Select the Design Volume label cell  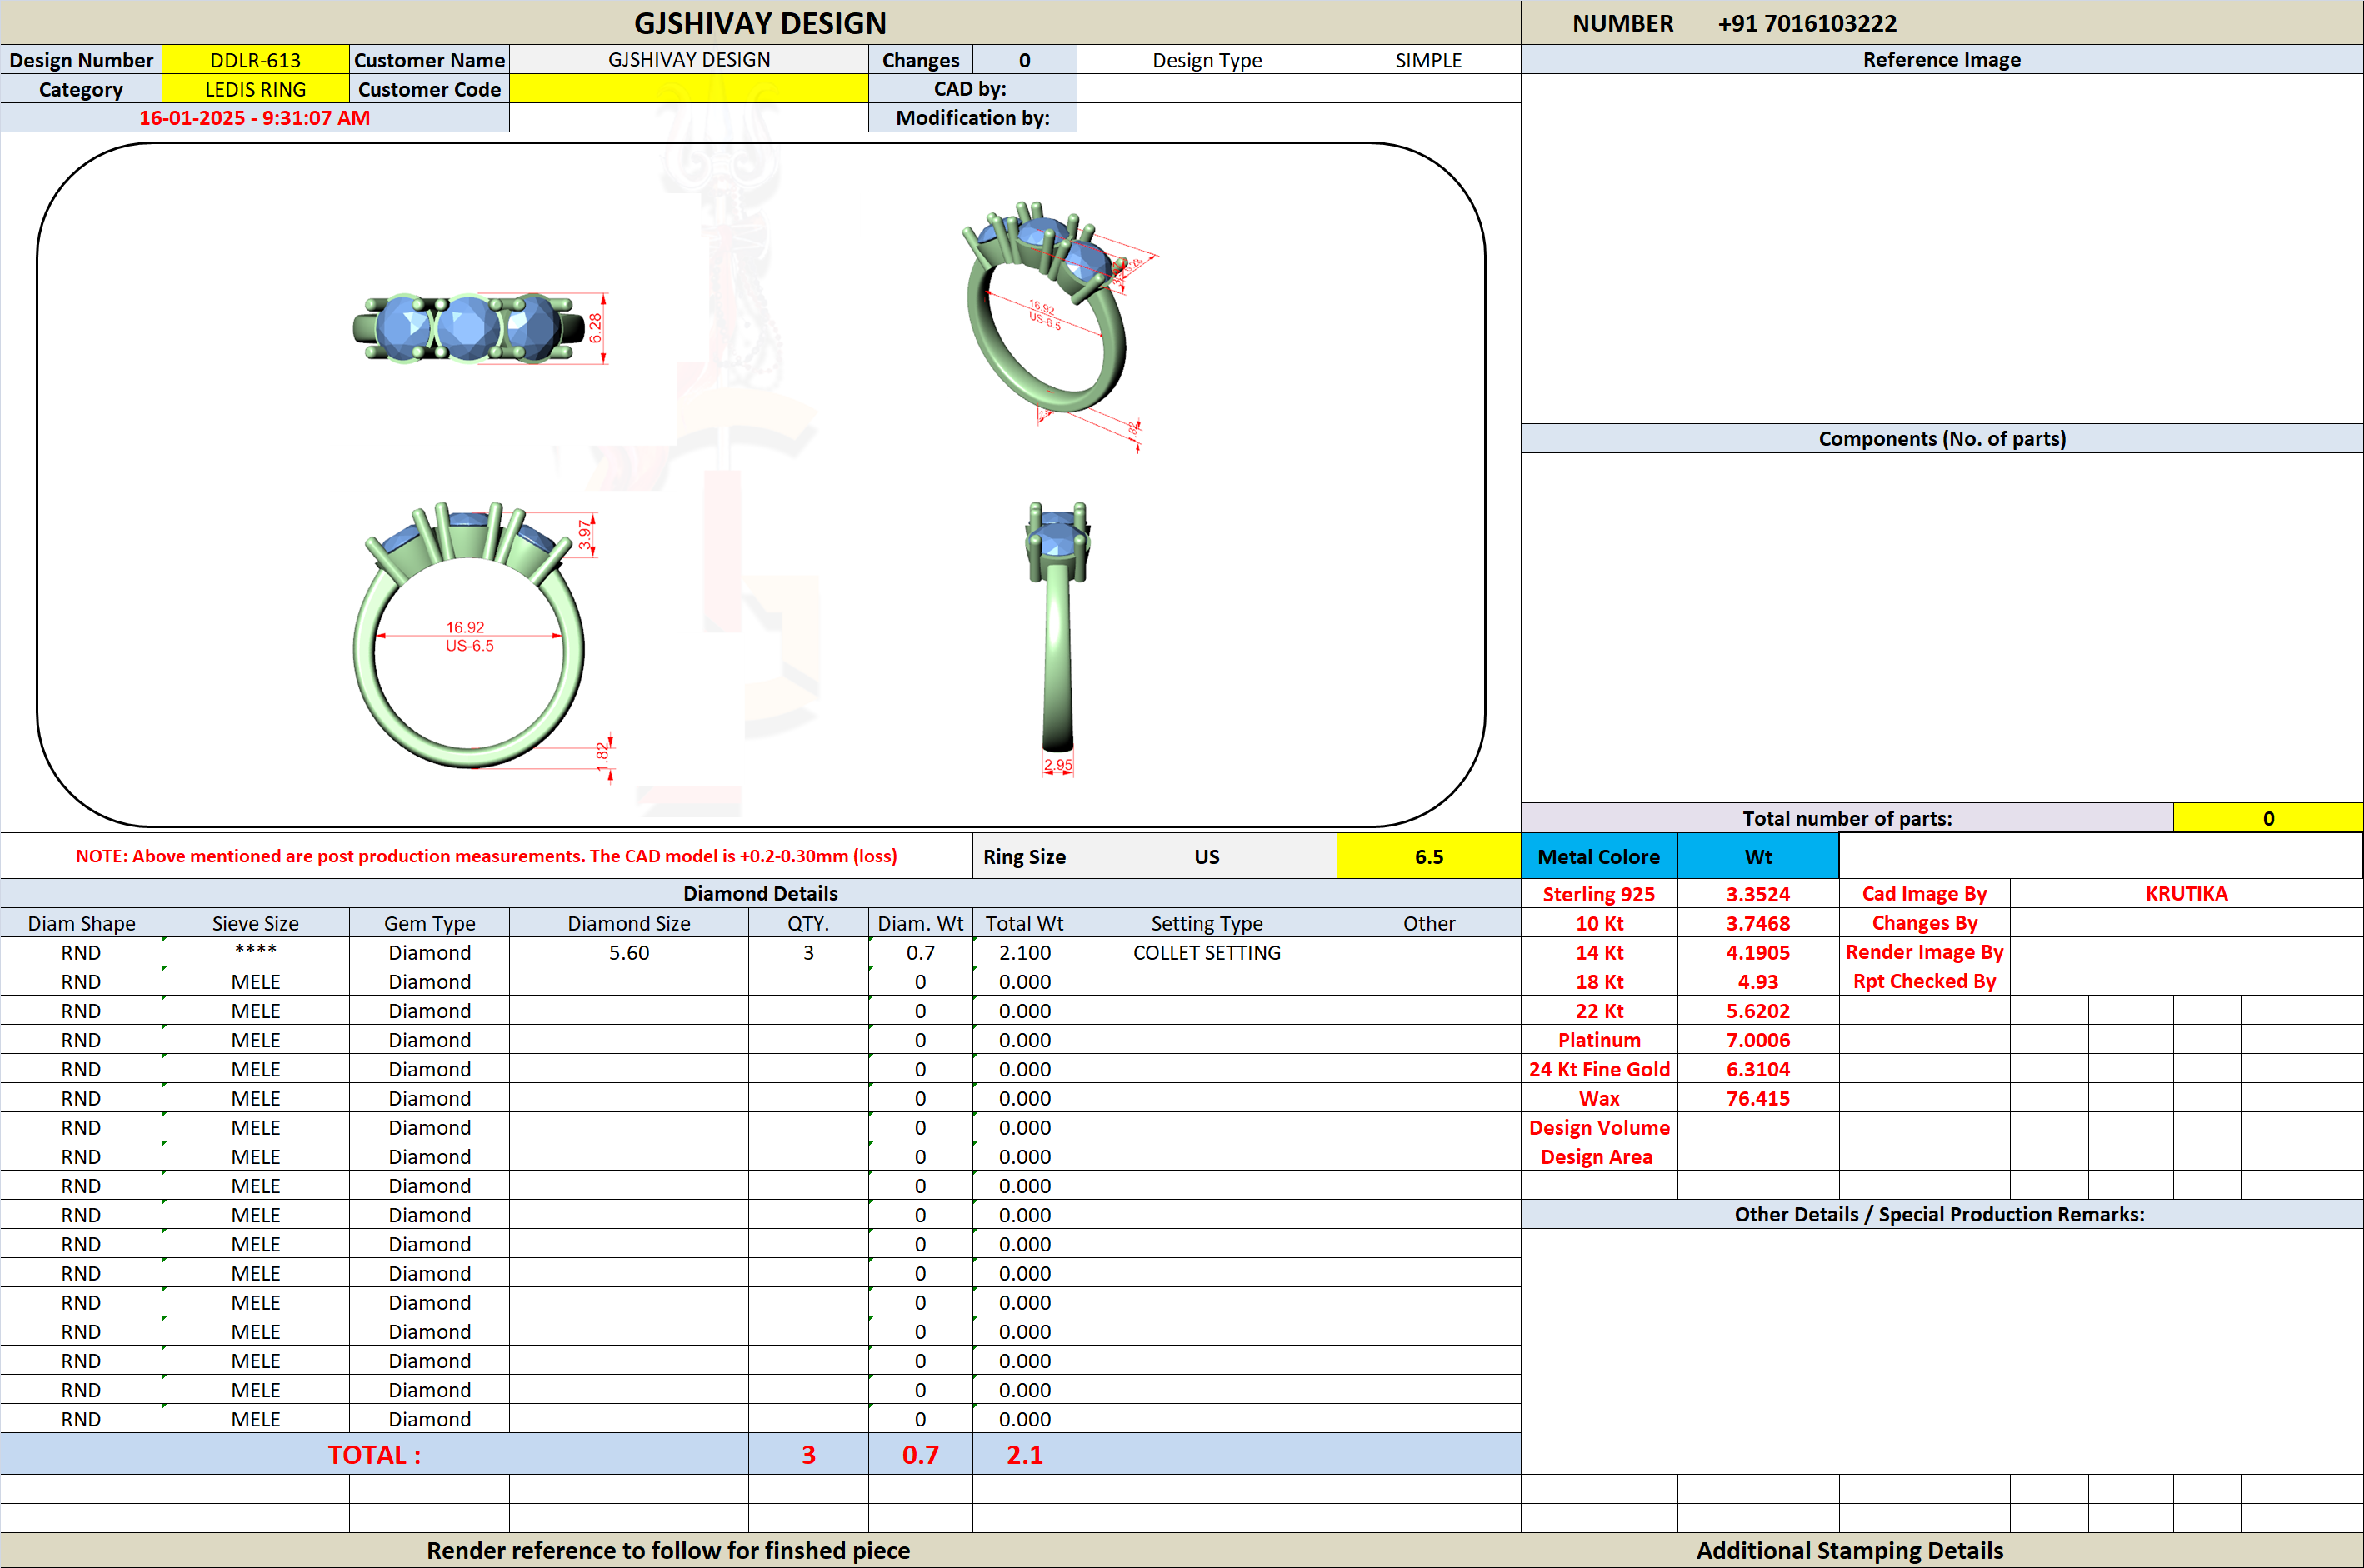pos(1598,1127)
